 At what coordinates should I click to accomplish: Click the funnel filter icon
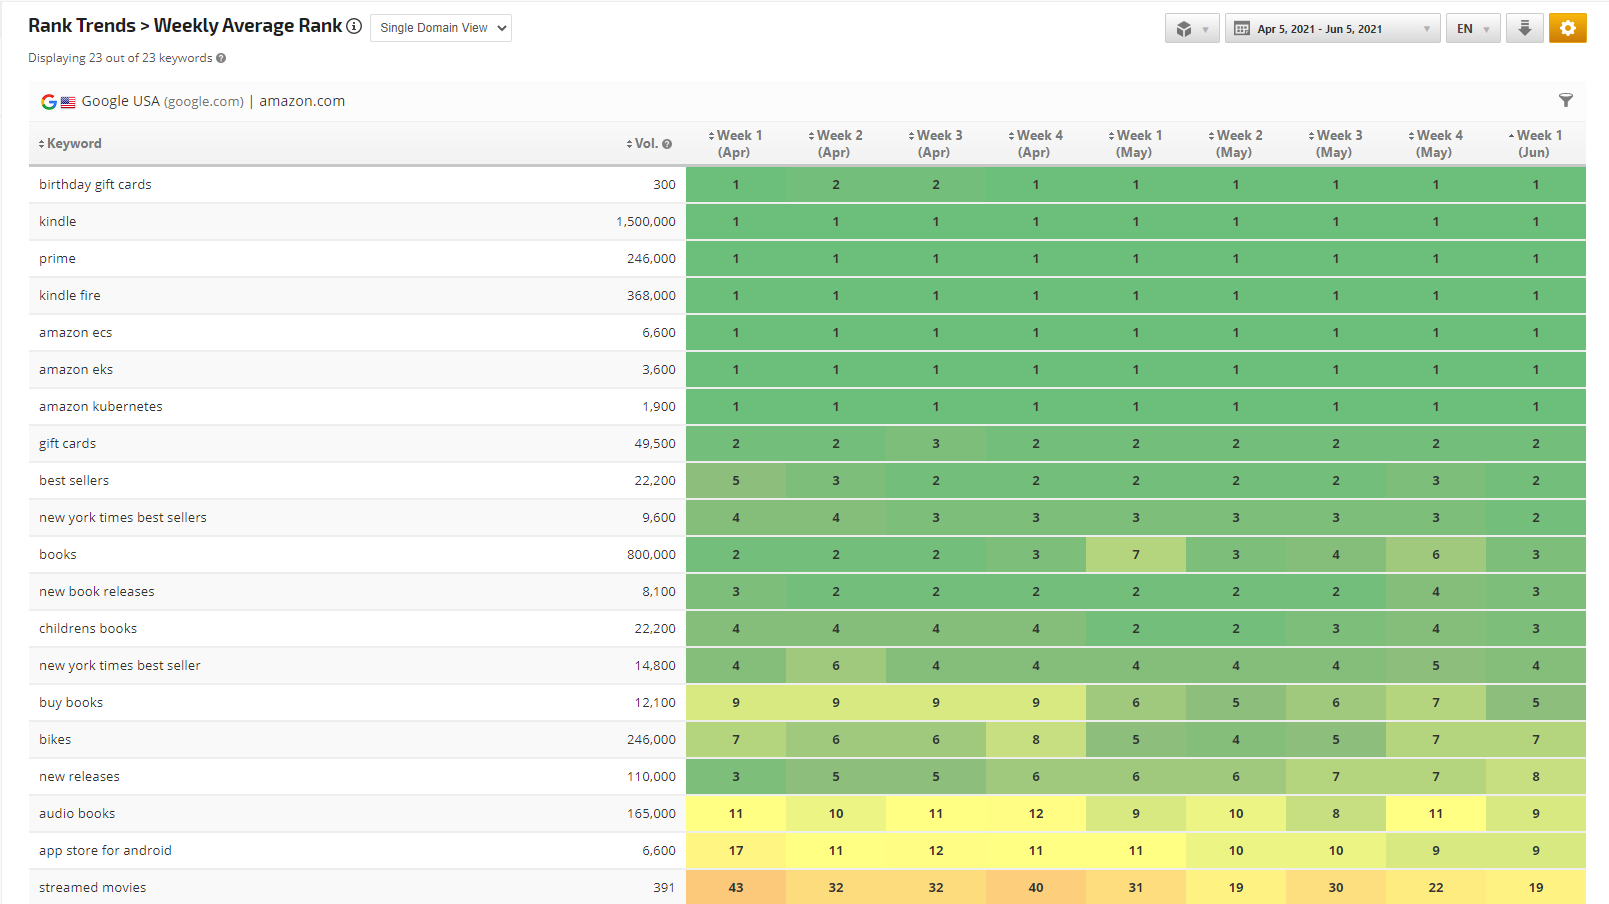pyautogui.click(x=1565, y=100)
